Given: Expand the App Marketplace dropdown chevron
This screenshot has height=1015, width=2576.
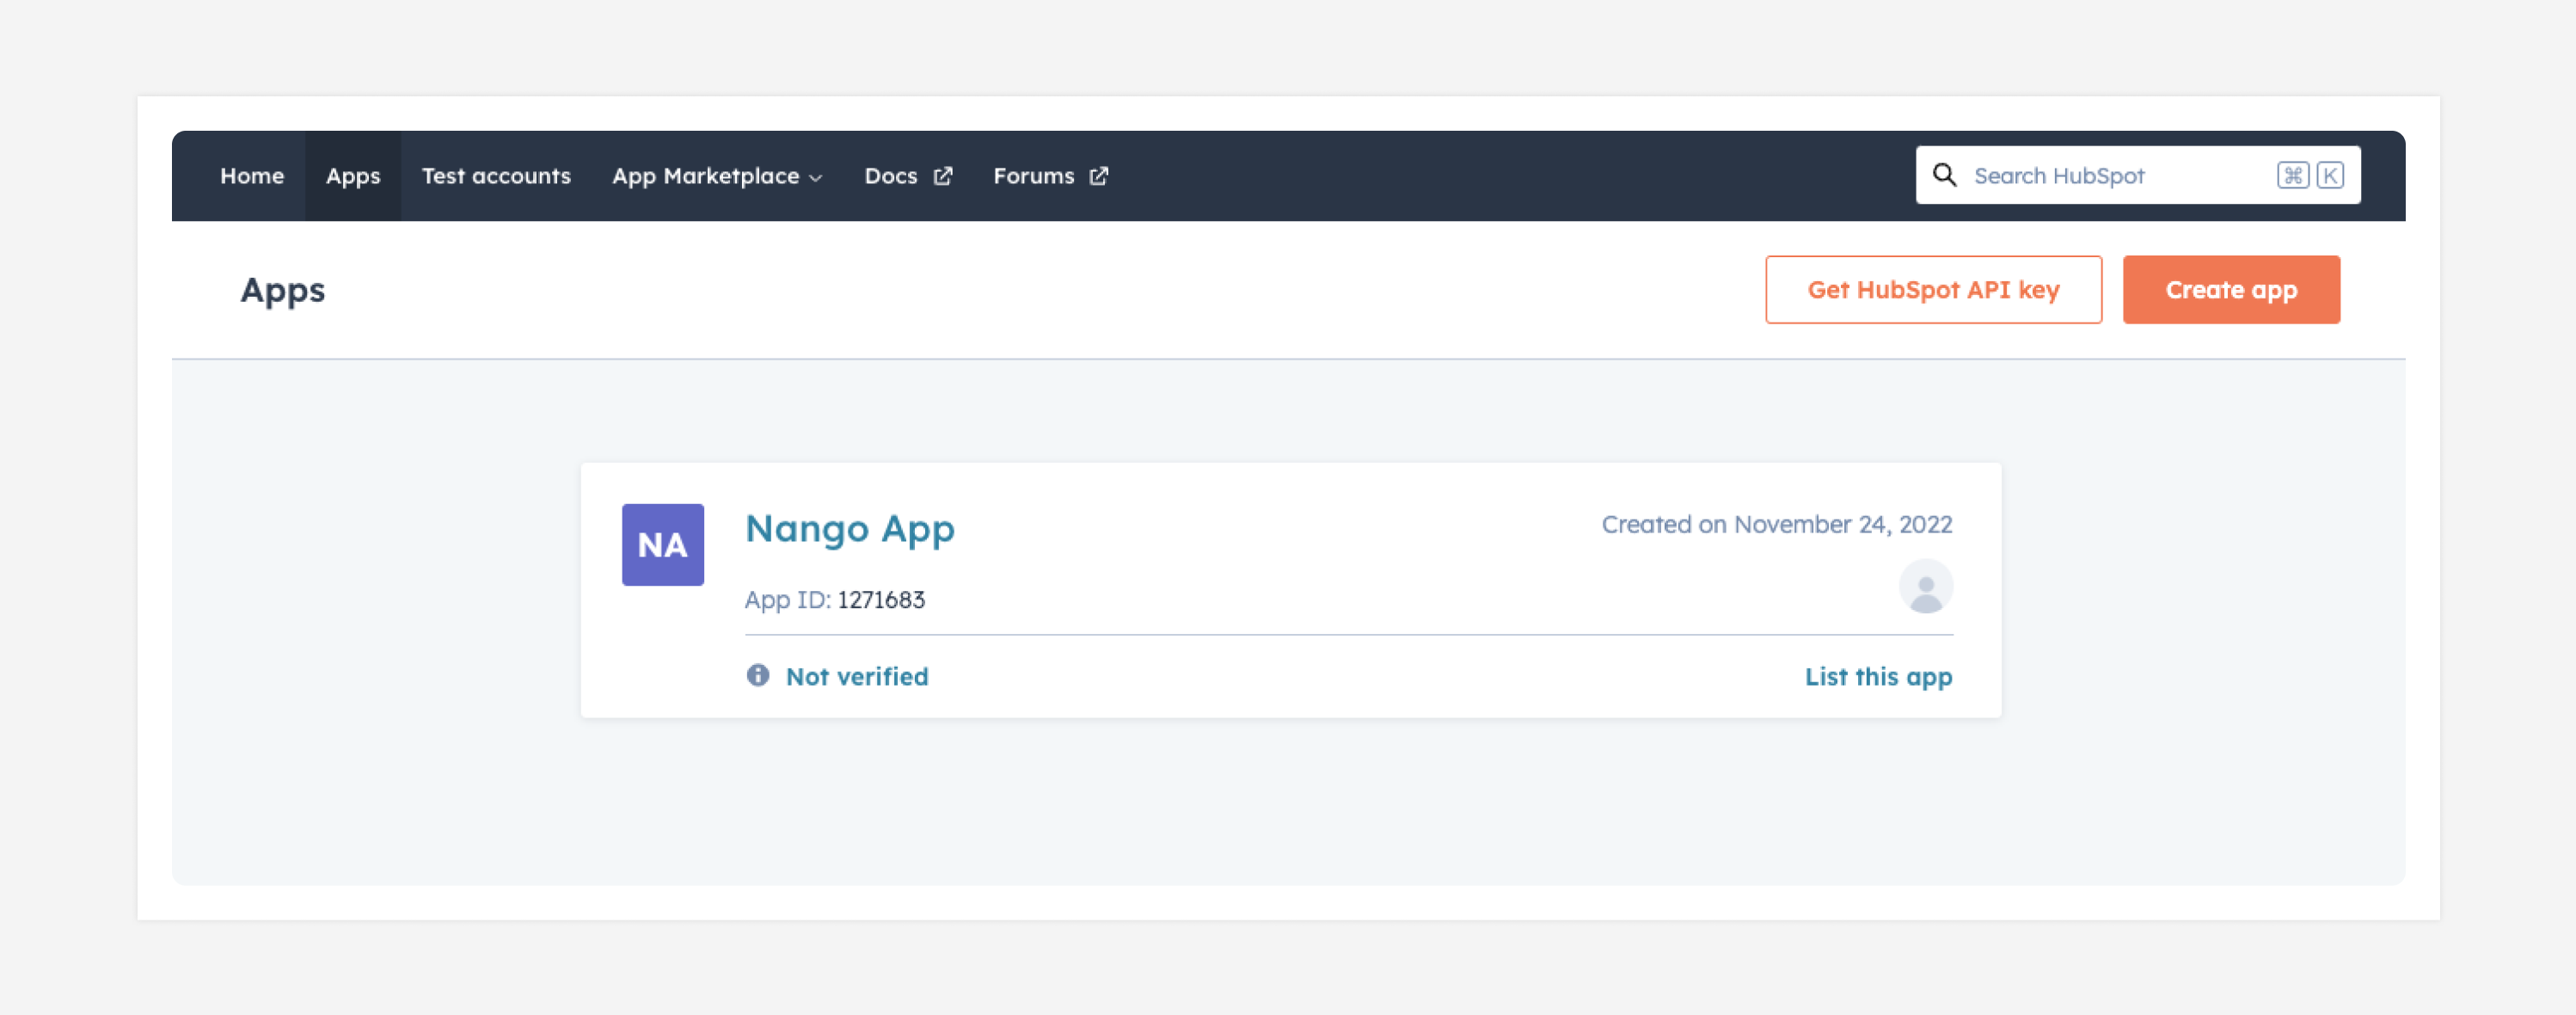Looking at the screenshot, I should click(815, 177).
